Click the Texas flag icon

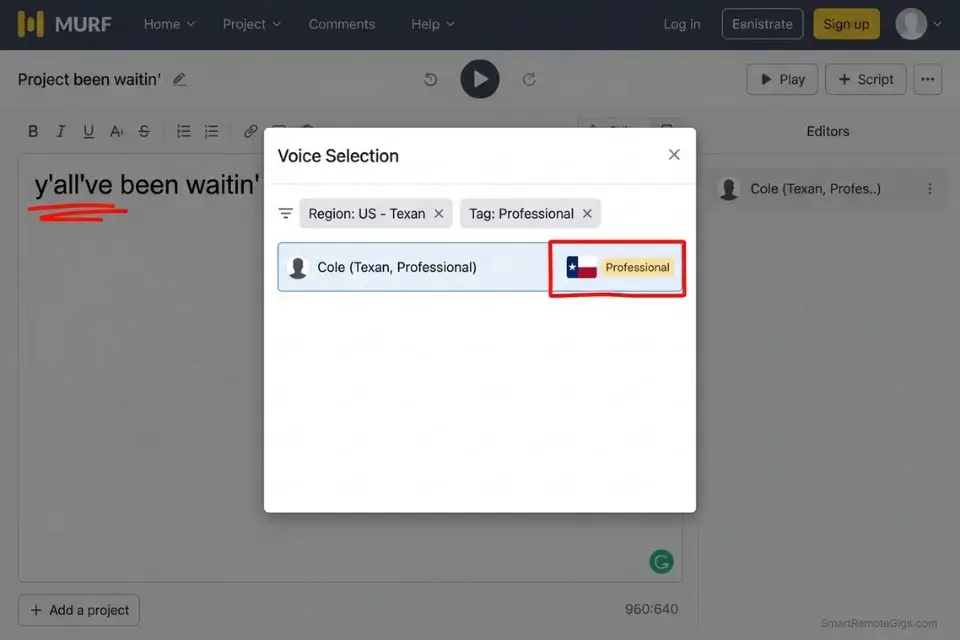point(581,267)
